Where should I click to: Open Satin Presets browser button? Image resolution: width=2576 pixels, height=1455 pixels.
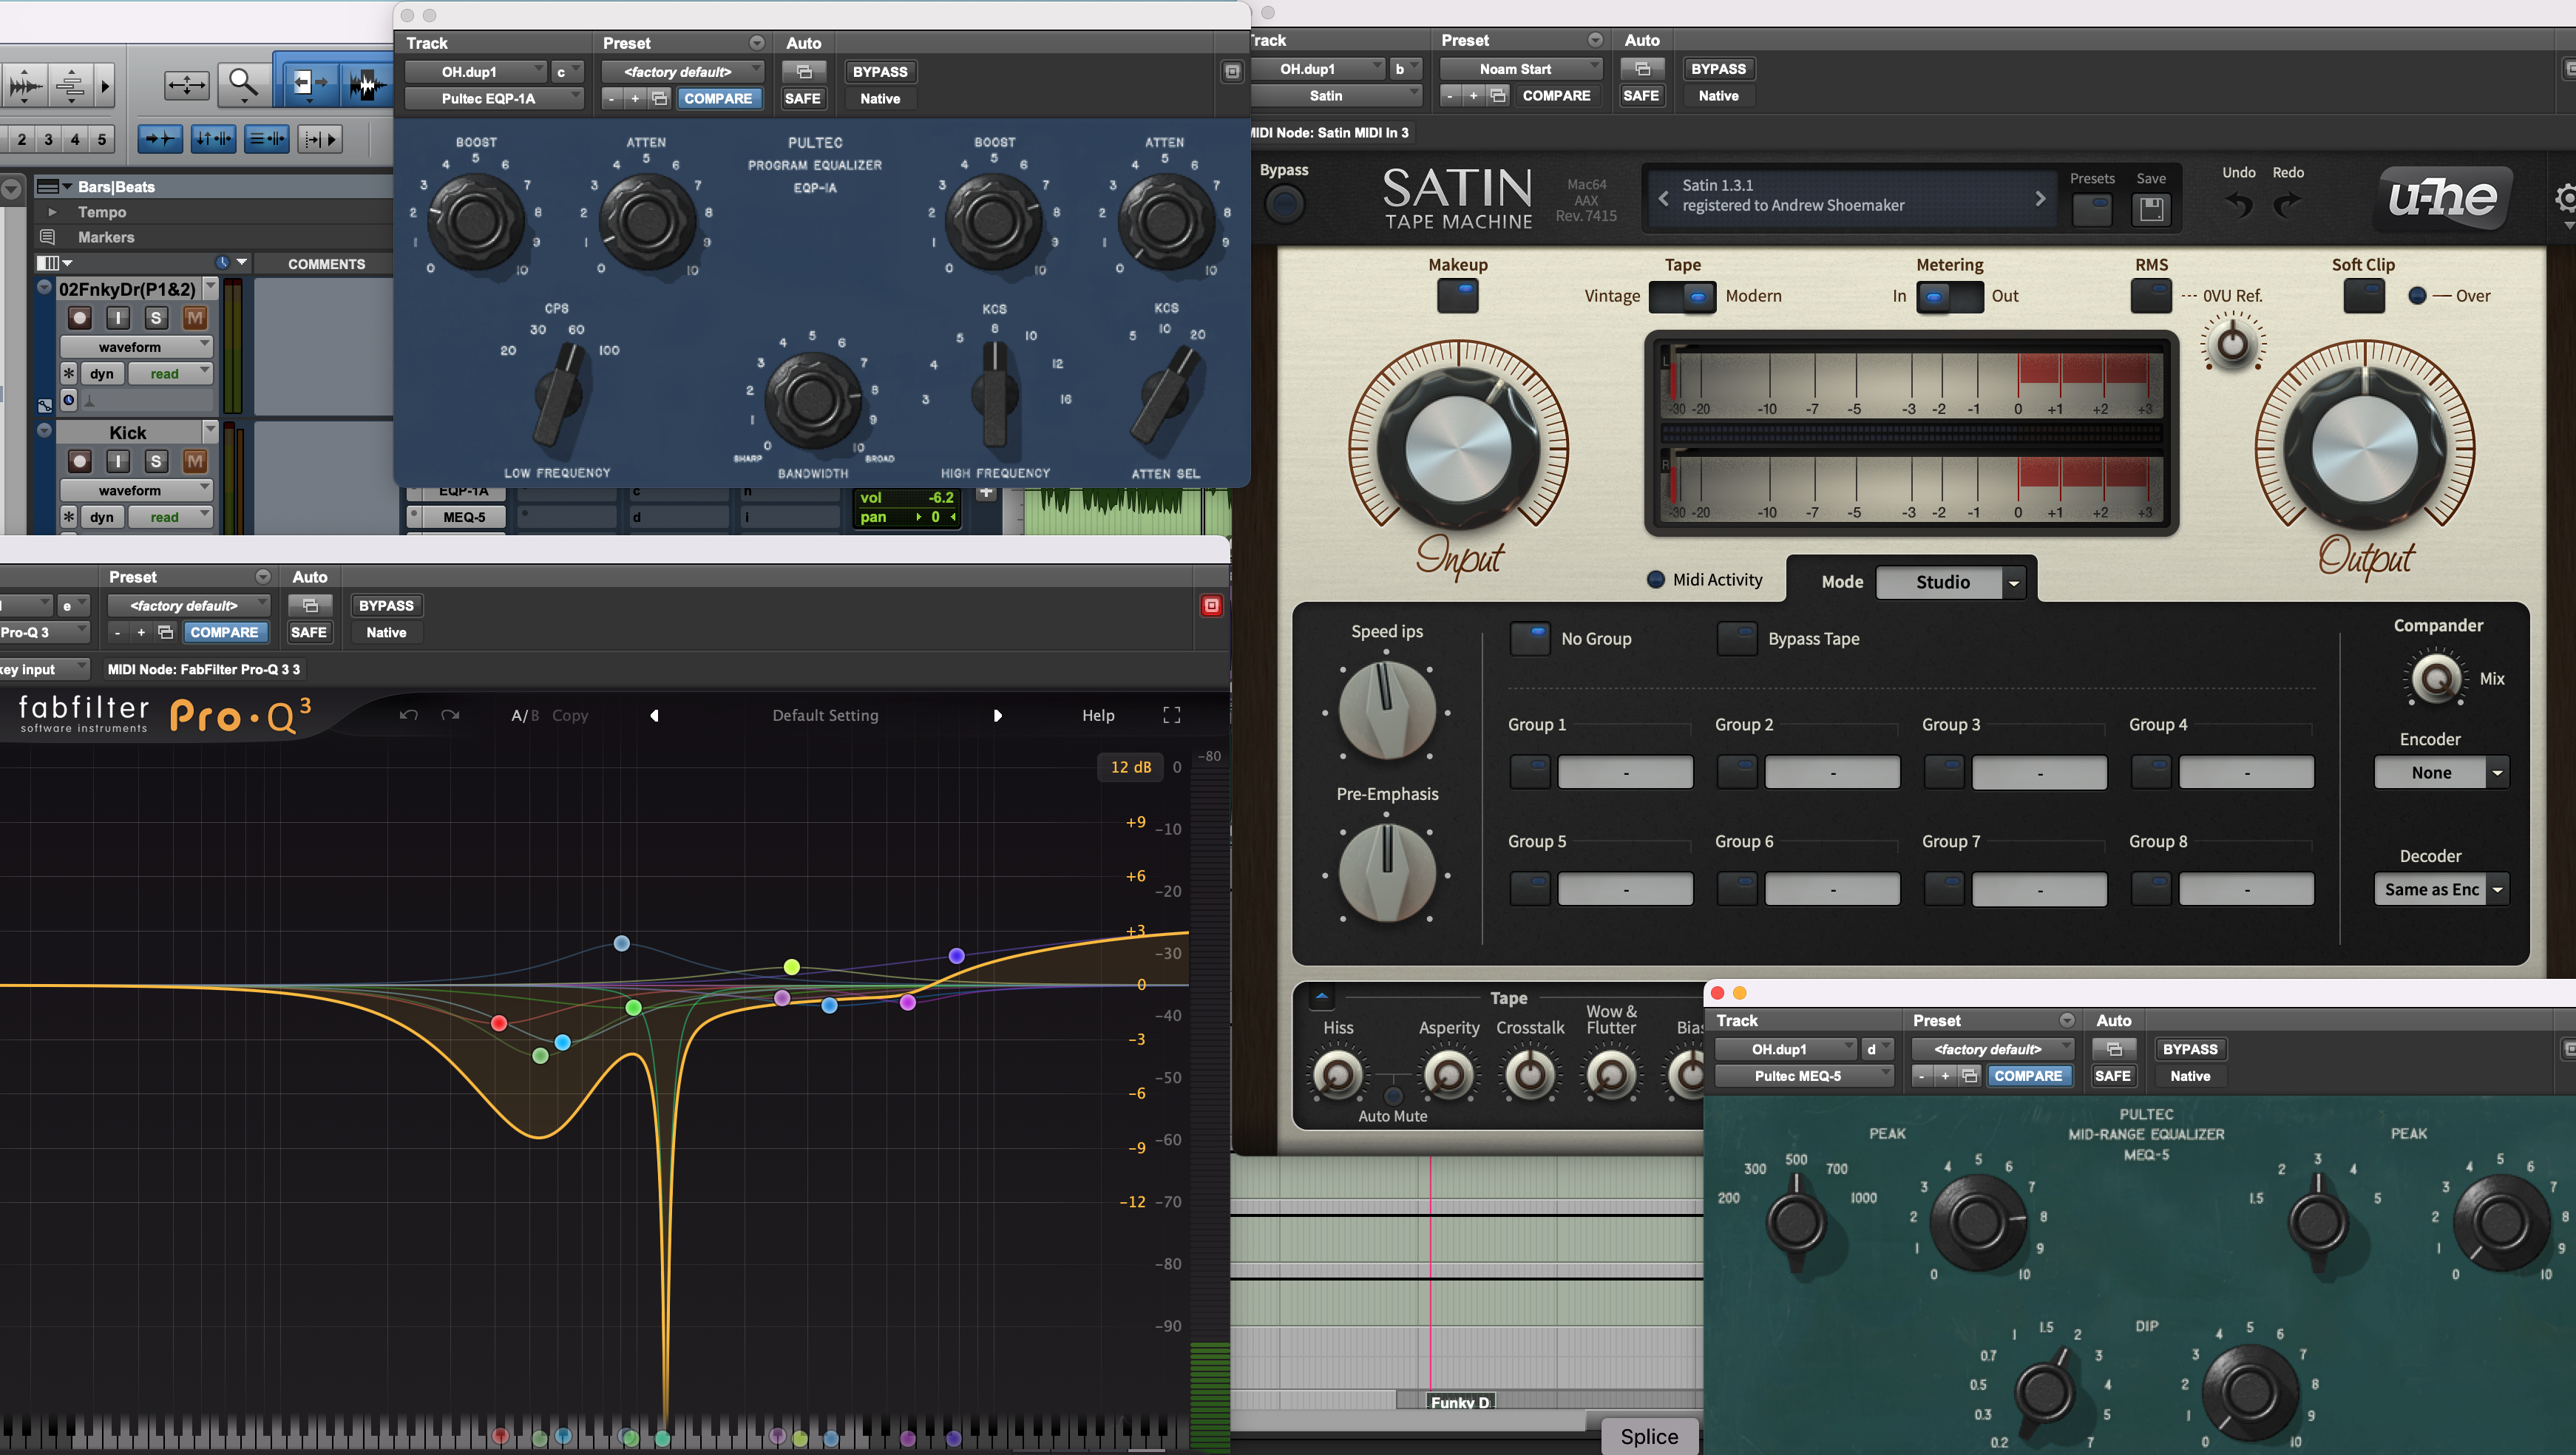tap(2092, 208)
